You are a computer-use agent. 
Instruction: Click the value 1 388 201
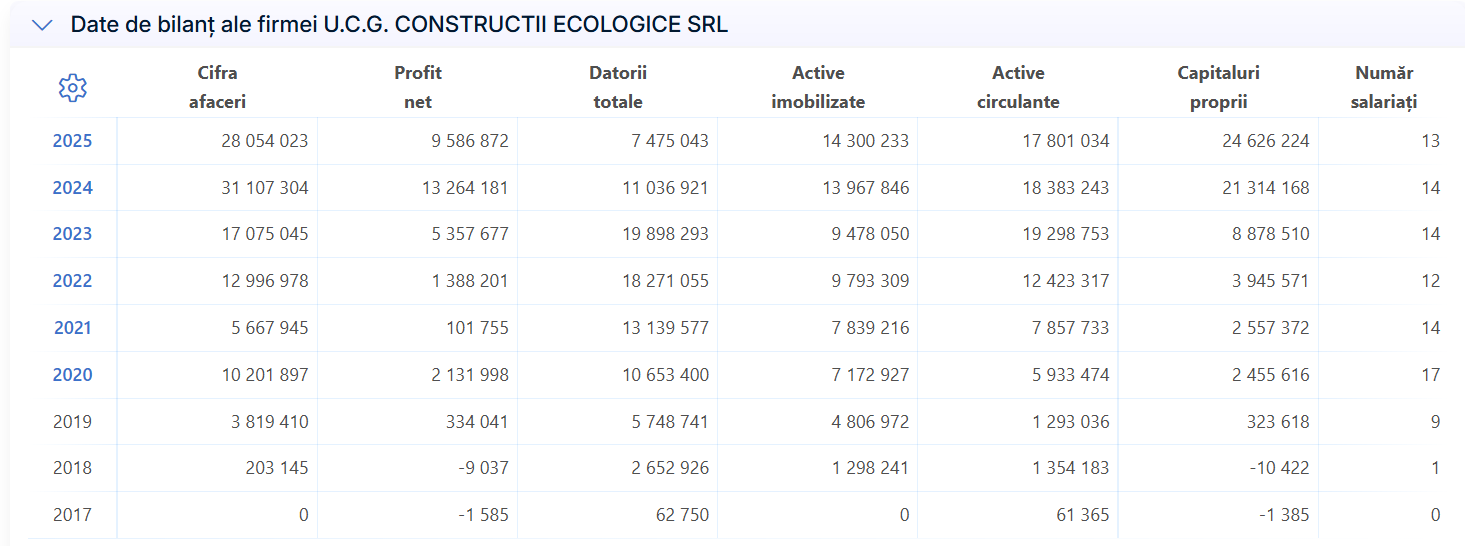point(470,281)
